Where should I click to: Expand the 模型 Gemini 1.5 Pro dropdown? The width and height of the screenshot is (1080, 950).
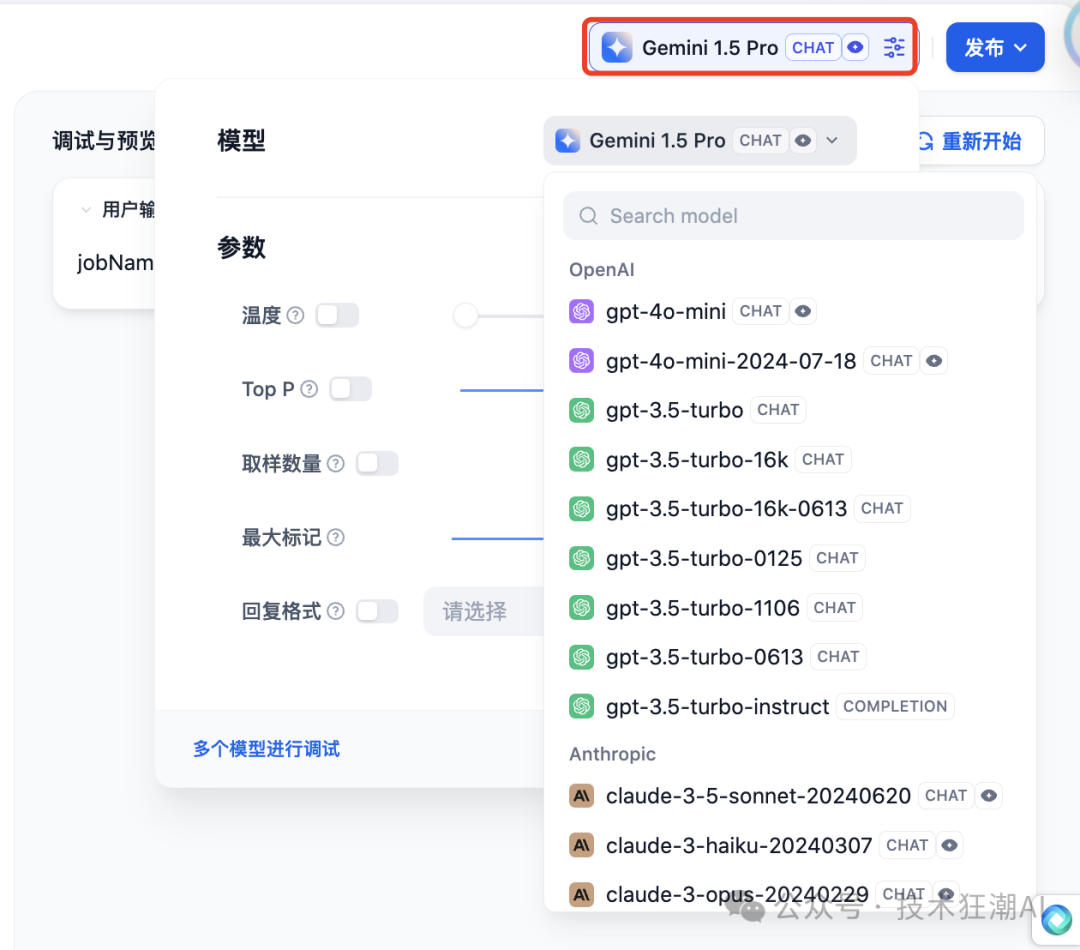(700, 141)
